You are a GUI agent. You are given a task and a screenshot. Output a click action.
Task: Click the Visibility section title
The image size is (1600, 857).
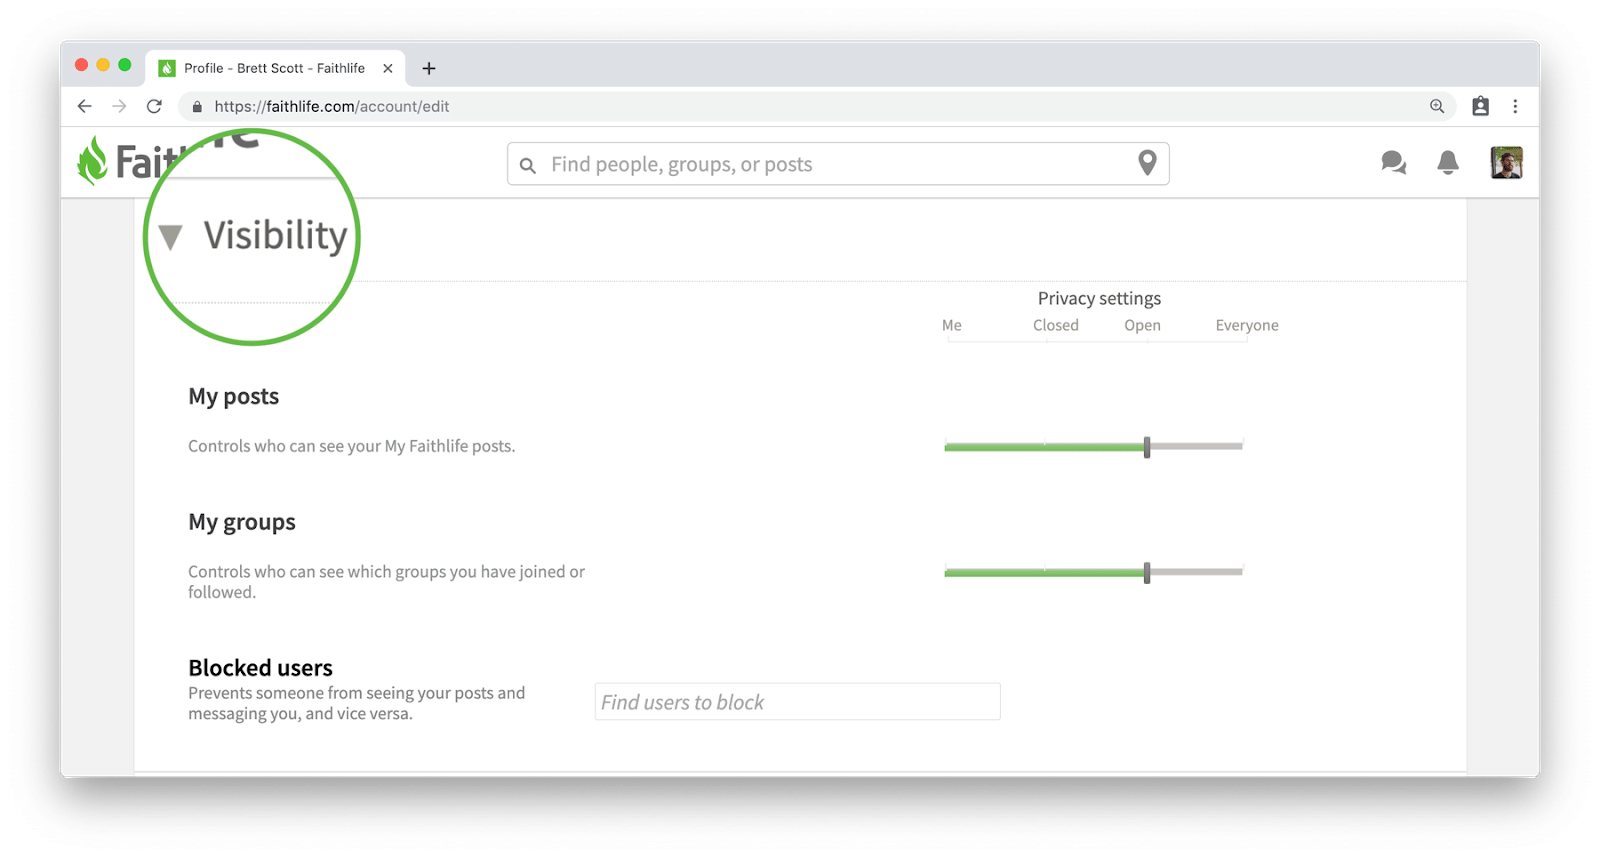click(x=276, y=236)
